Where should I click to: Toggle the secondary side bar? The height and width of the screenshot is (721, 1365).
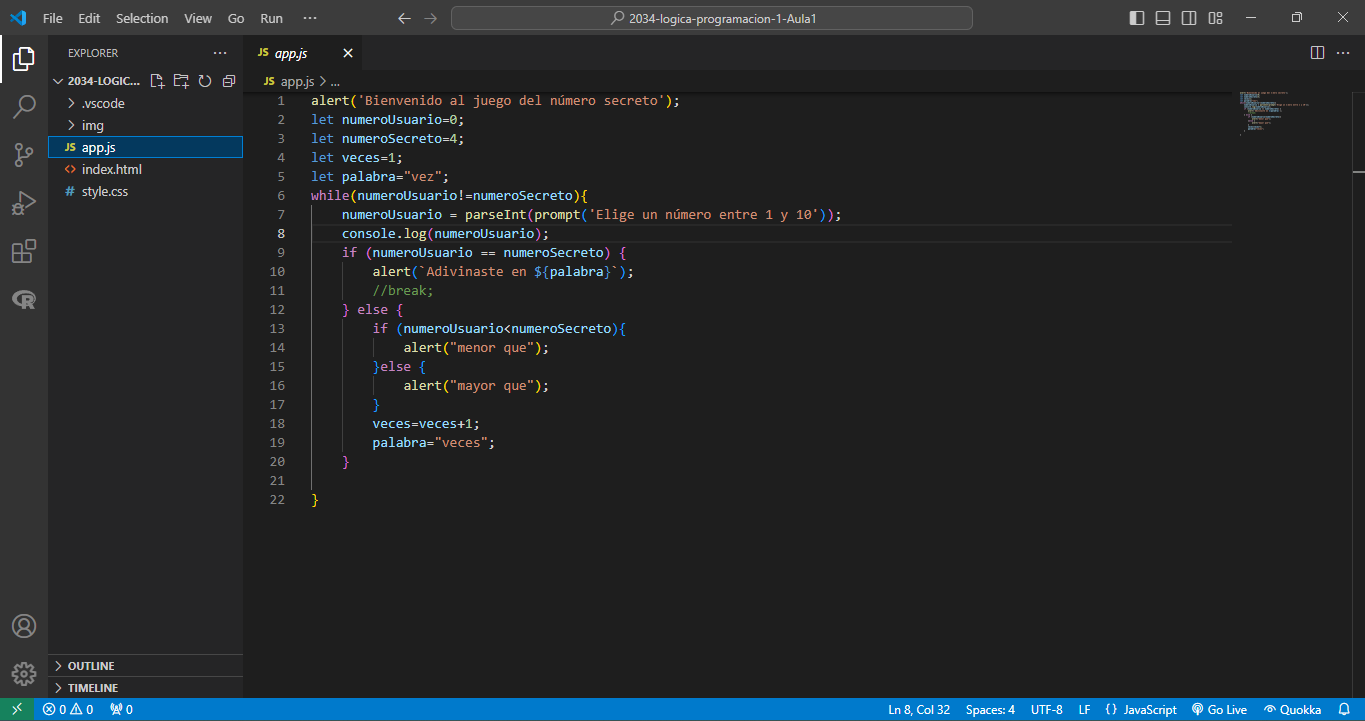click(1189, 18)
